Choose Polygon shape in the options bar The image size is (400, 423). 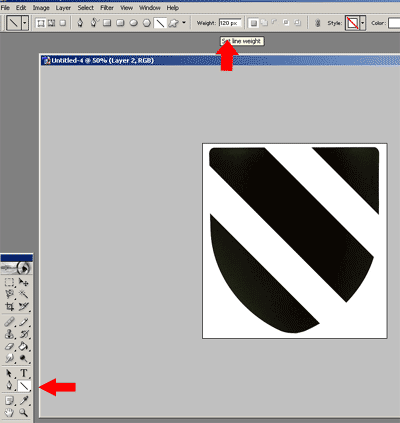[147, 23]
